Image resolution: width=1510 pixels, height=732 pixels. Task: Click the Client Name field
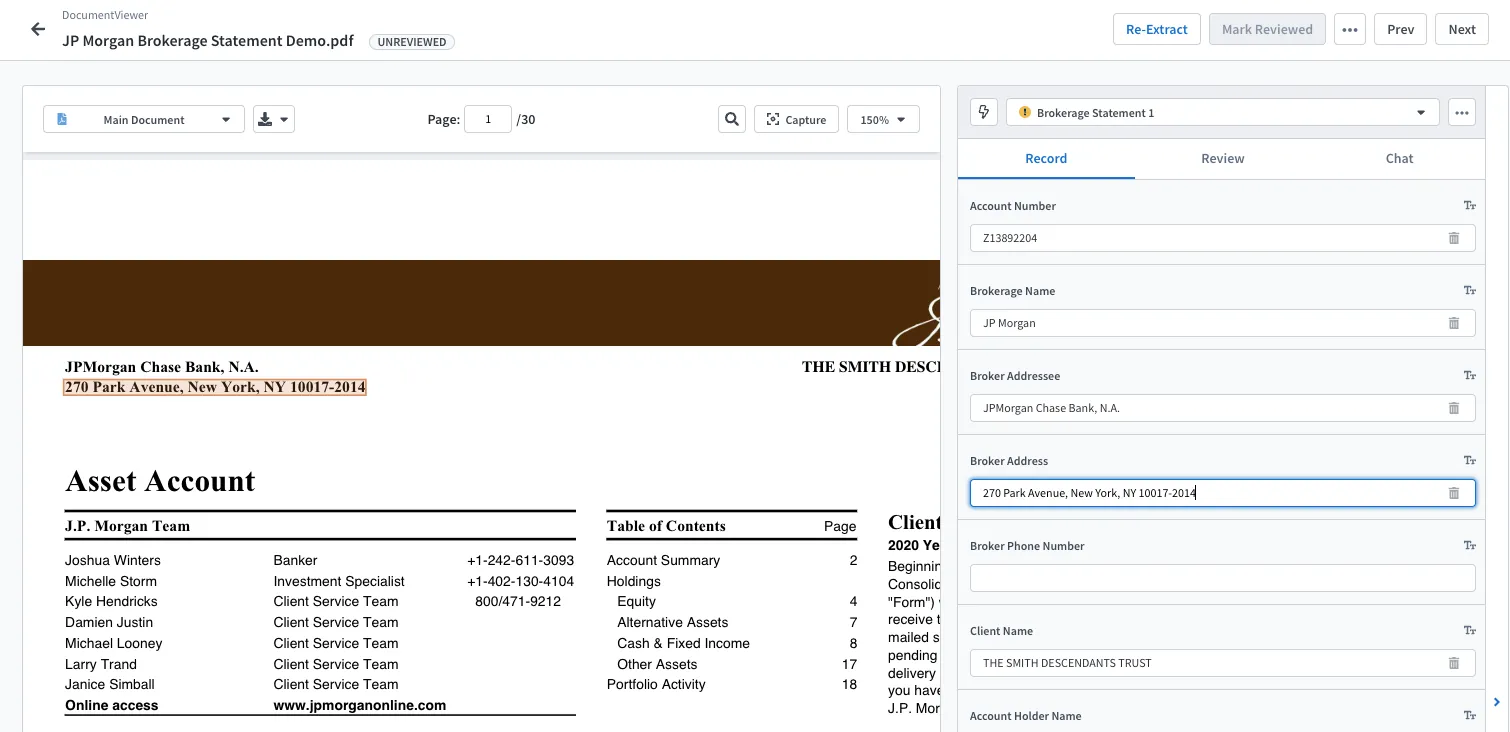pyautogui.click(x=1222, y=663)
